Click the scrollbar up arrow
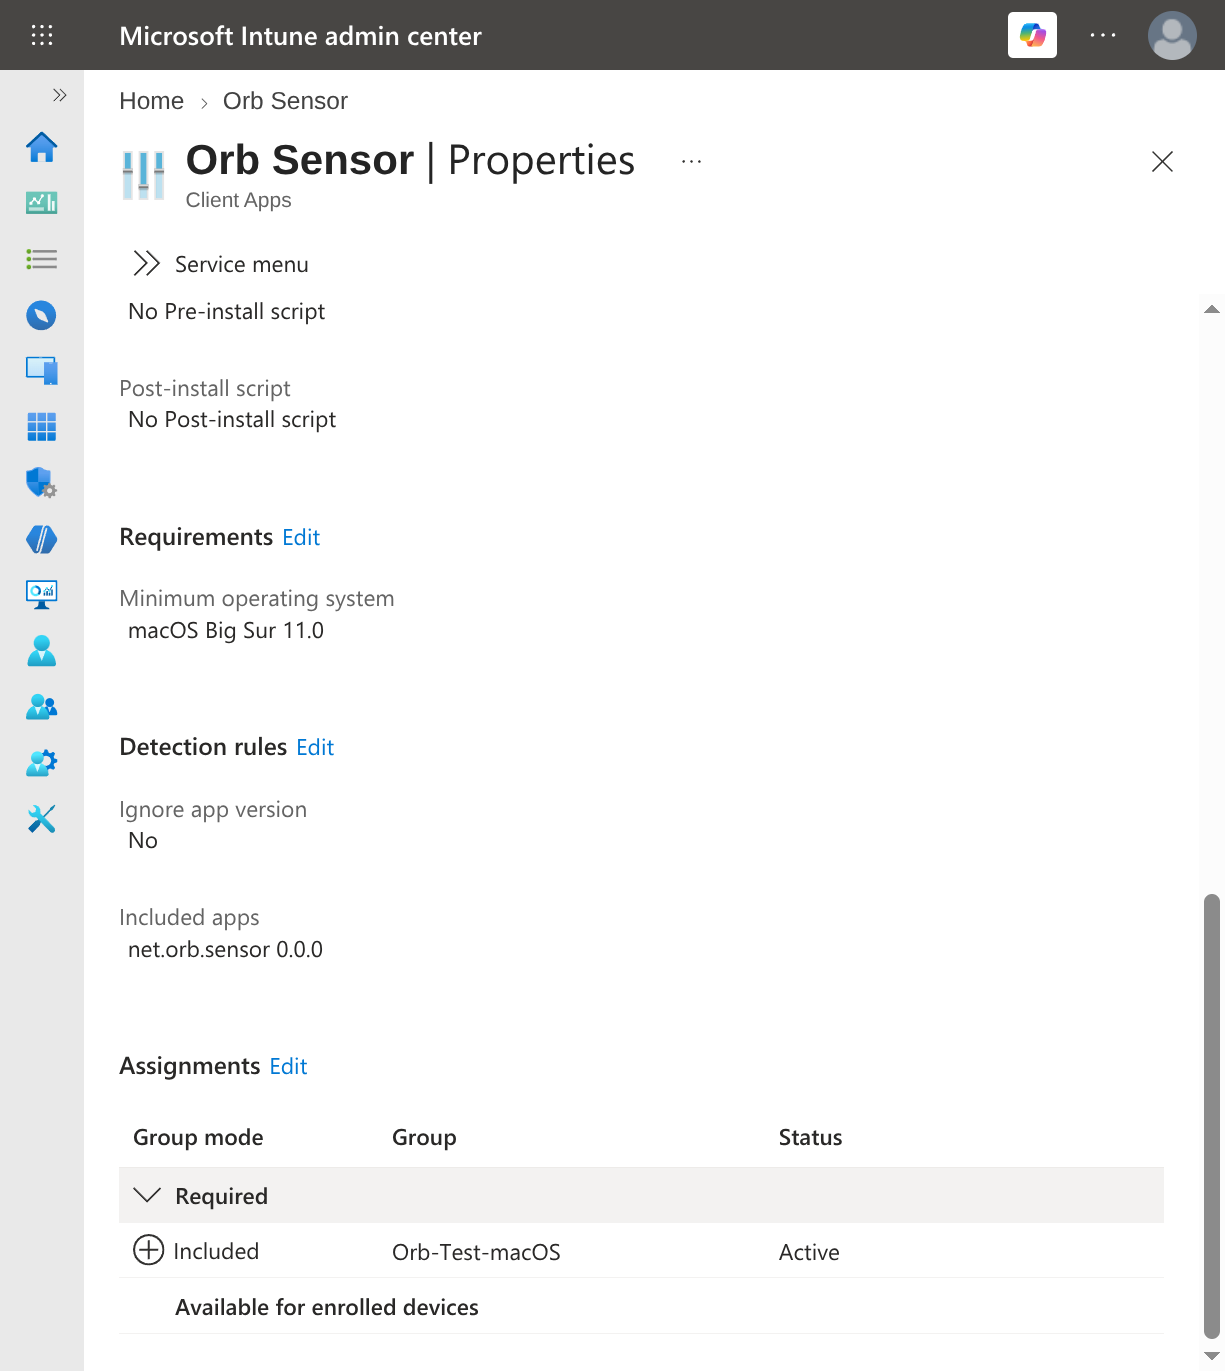 1212,310
